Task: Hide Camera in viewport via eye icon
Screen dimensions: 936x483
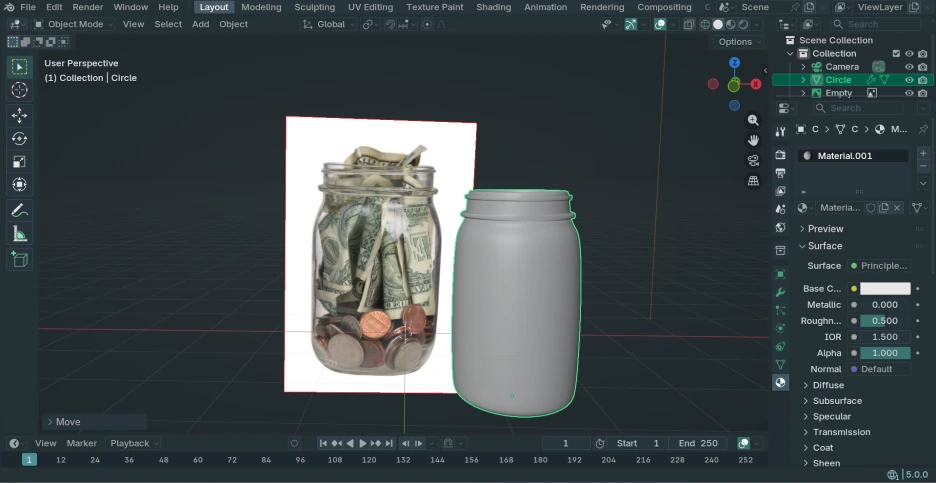Action: tap(909, 67)
